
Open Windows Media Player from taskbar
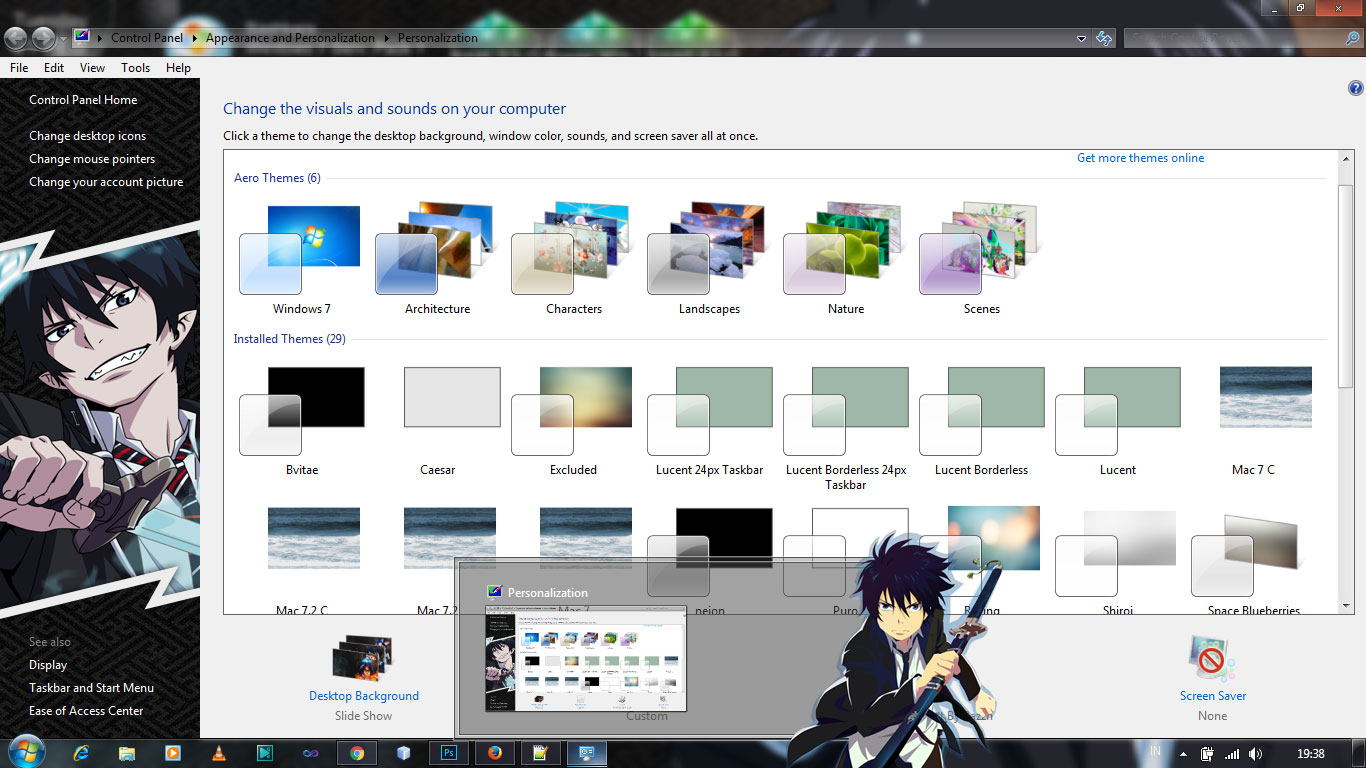click(172, 753)
